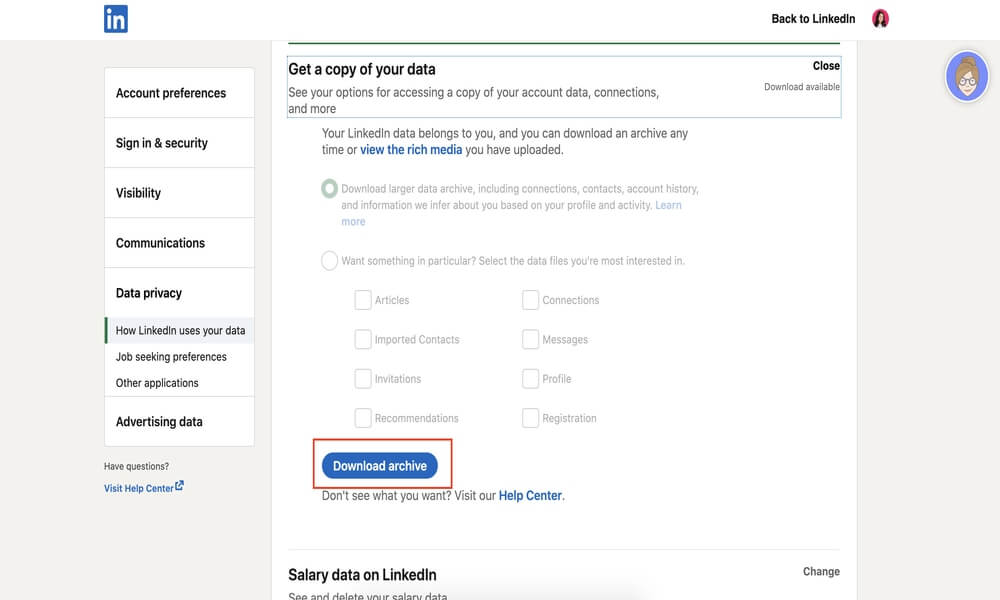Click the 'Salary data on LinkedIn' heading

(x=362, y=574)
